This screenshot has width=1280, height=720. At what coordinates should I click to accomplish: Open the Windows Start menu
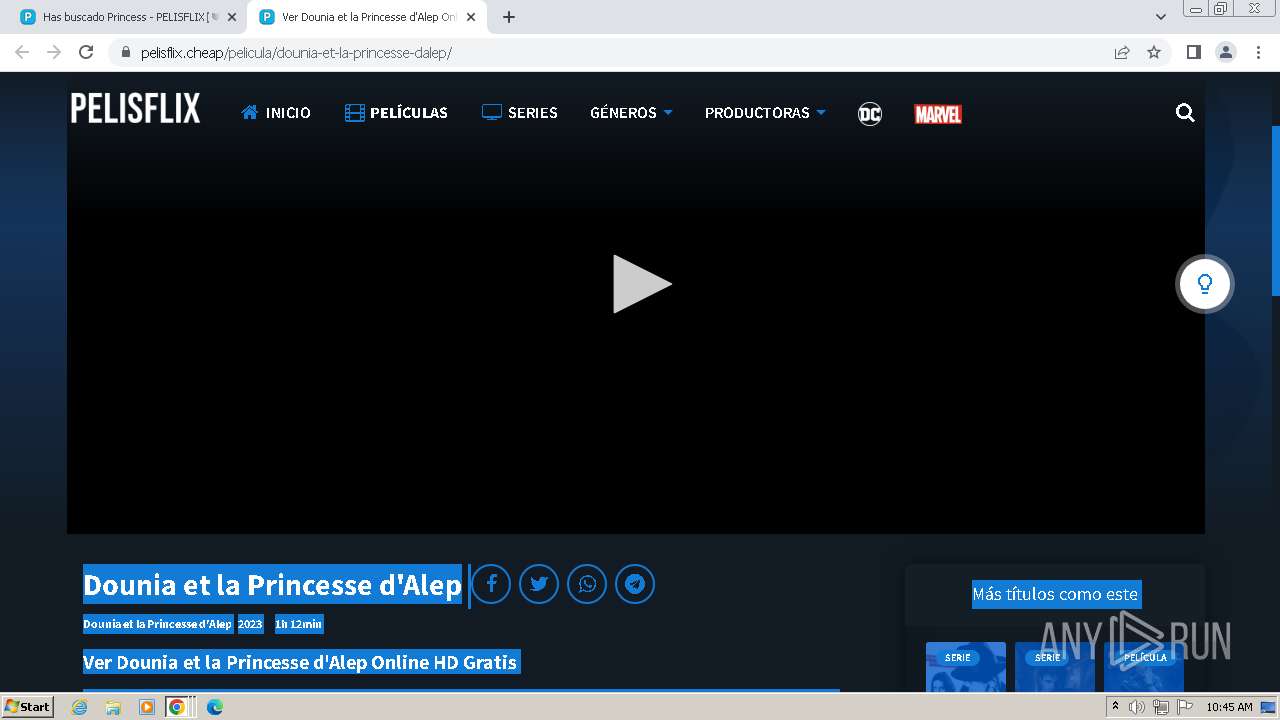(27, 706)
